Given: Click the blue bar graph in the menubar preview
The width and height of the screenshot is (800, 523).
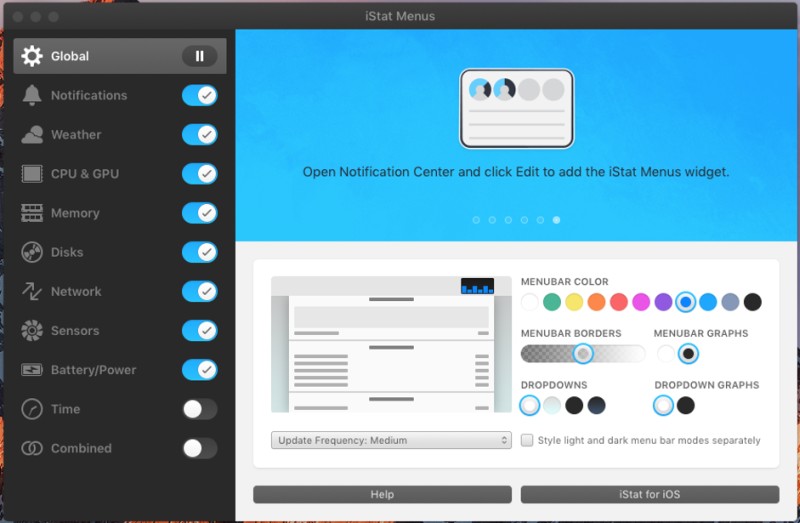Looking at the screenshot, I should pos(477,286).
